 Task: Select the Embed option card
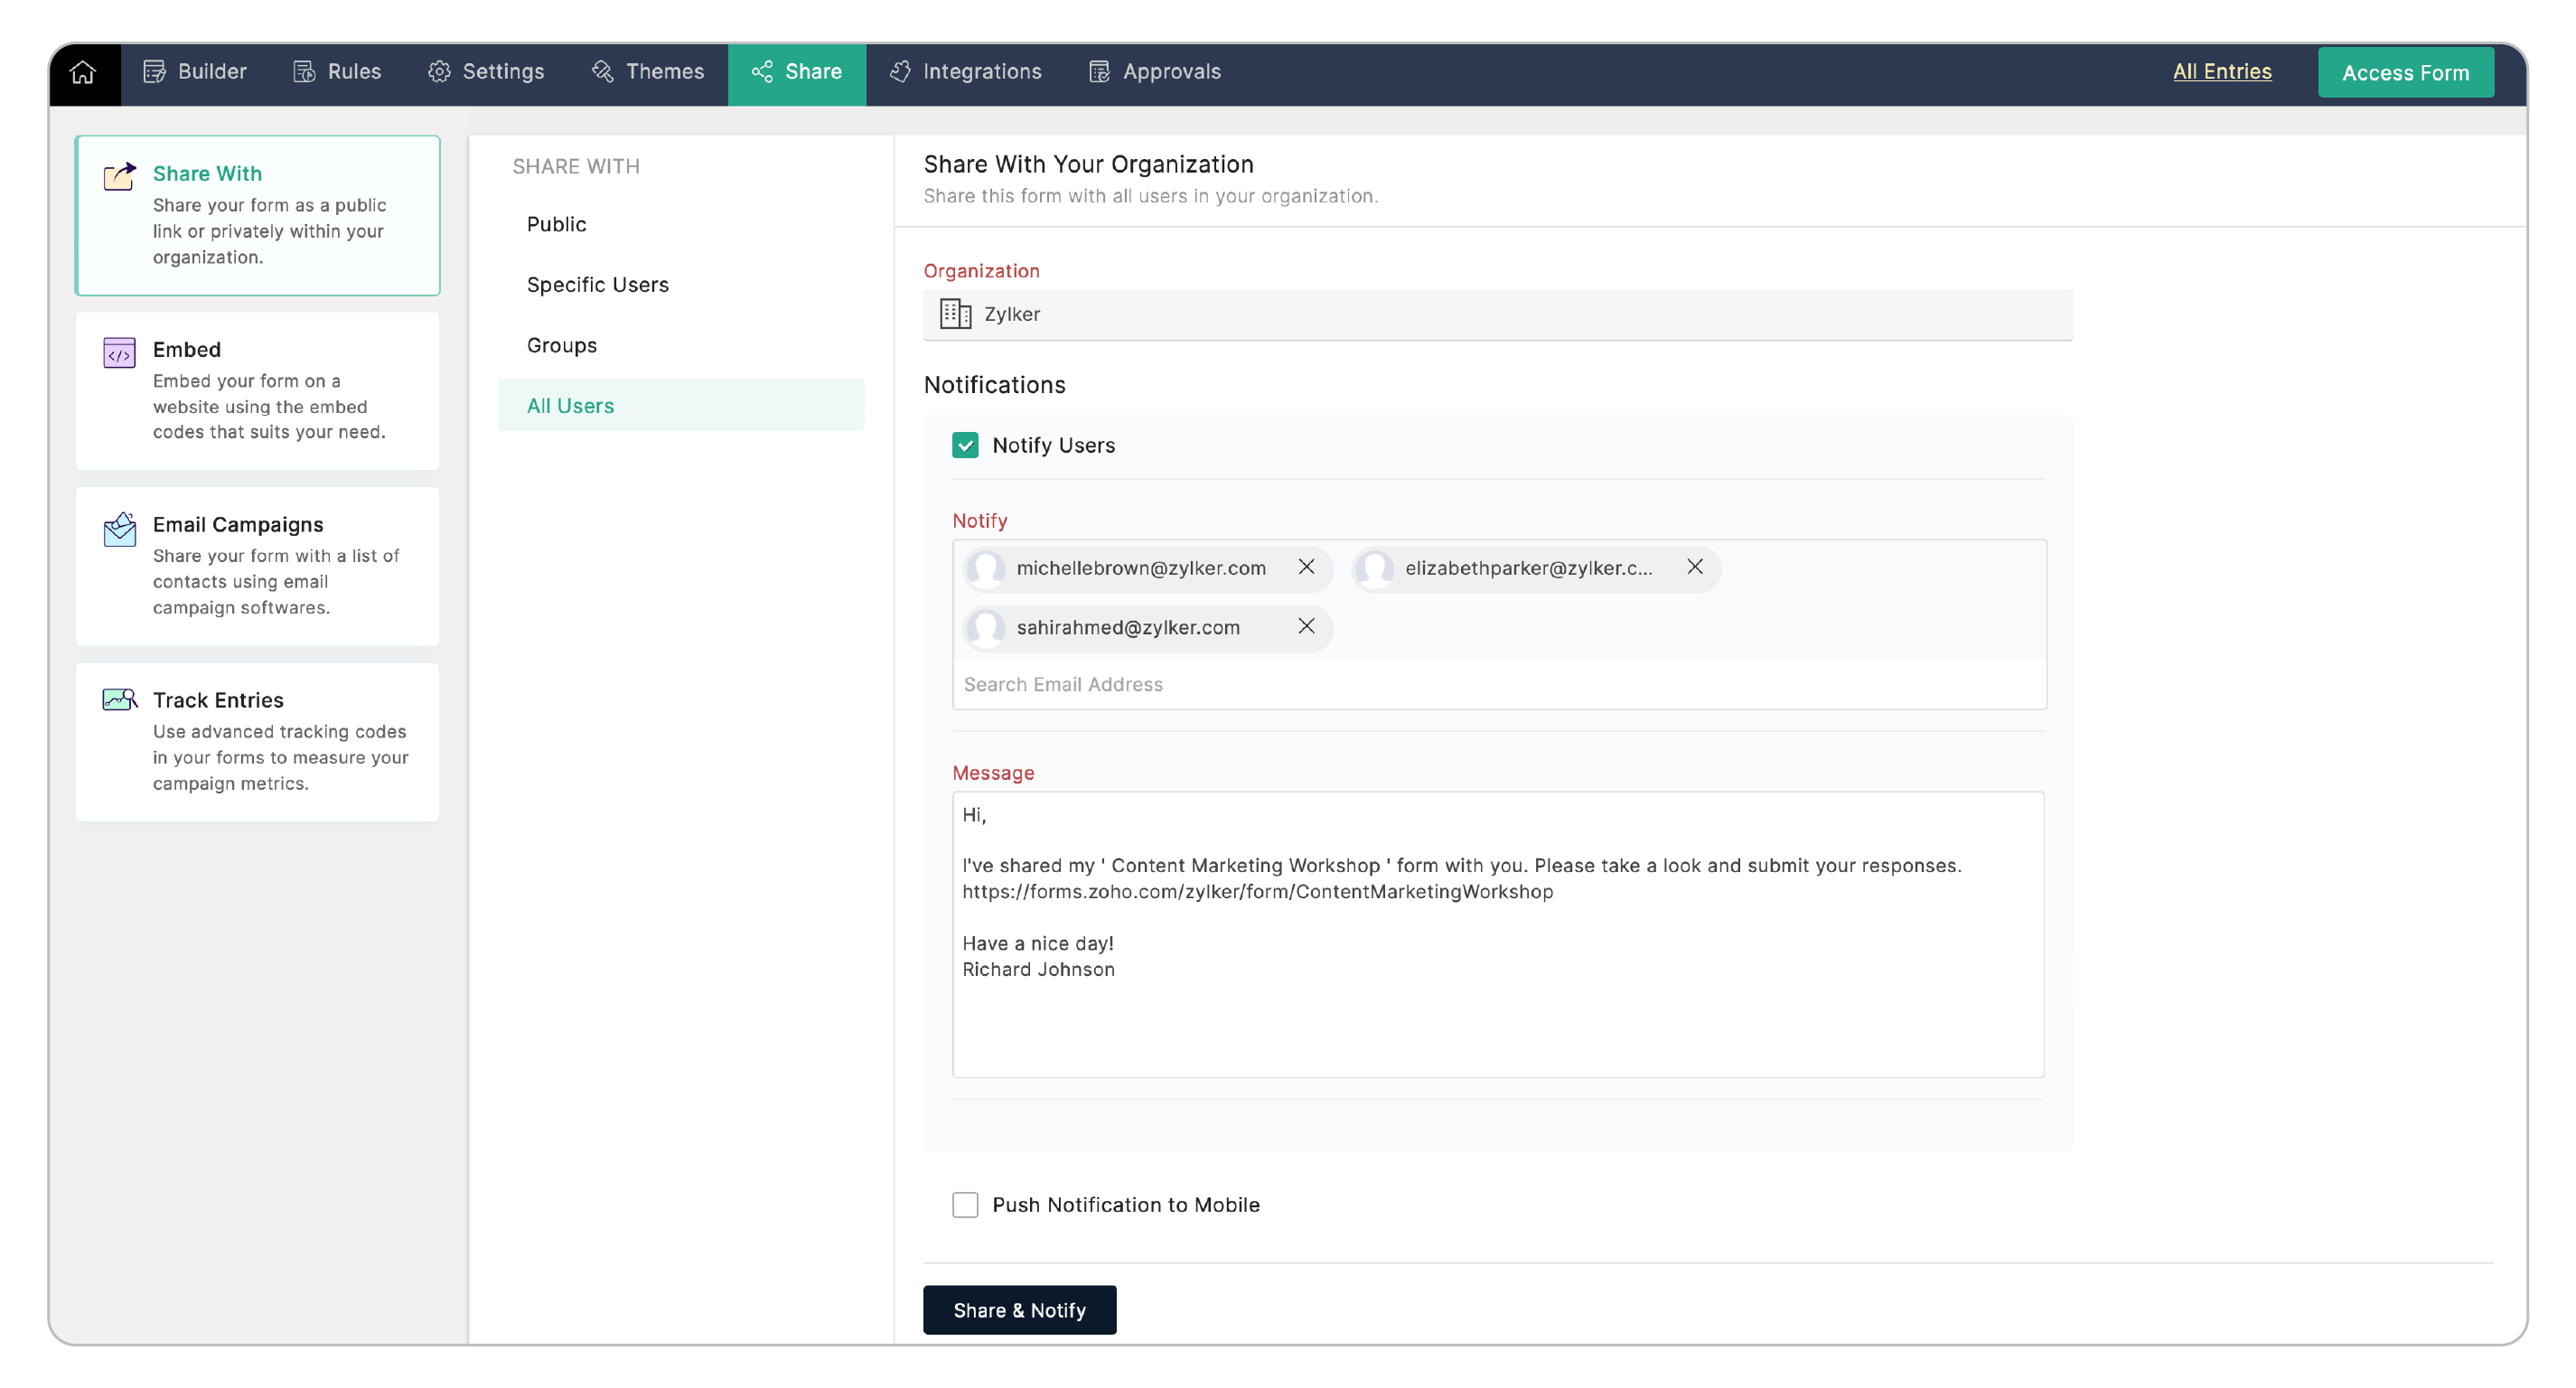tap(257, 390)
